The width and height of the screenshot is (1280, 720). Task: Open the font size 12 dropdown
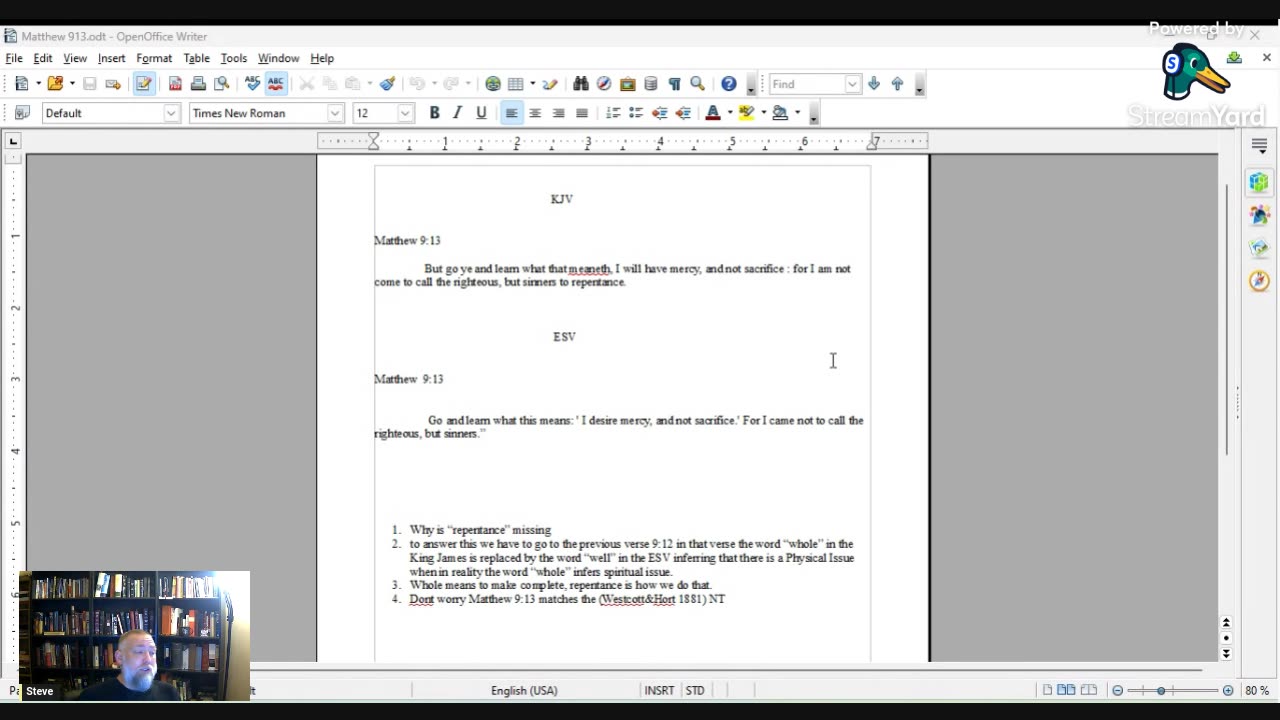[405, 113]
